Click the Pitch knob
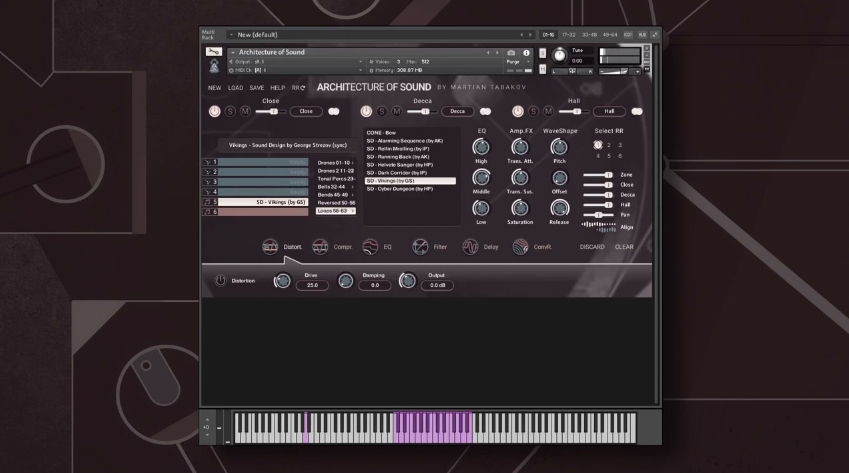 coord(559,147)
